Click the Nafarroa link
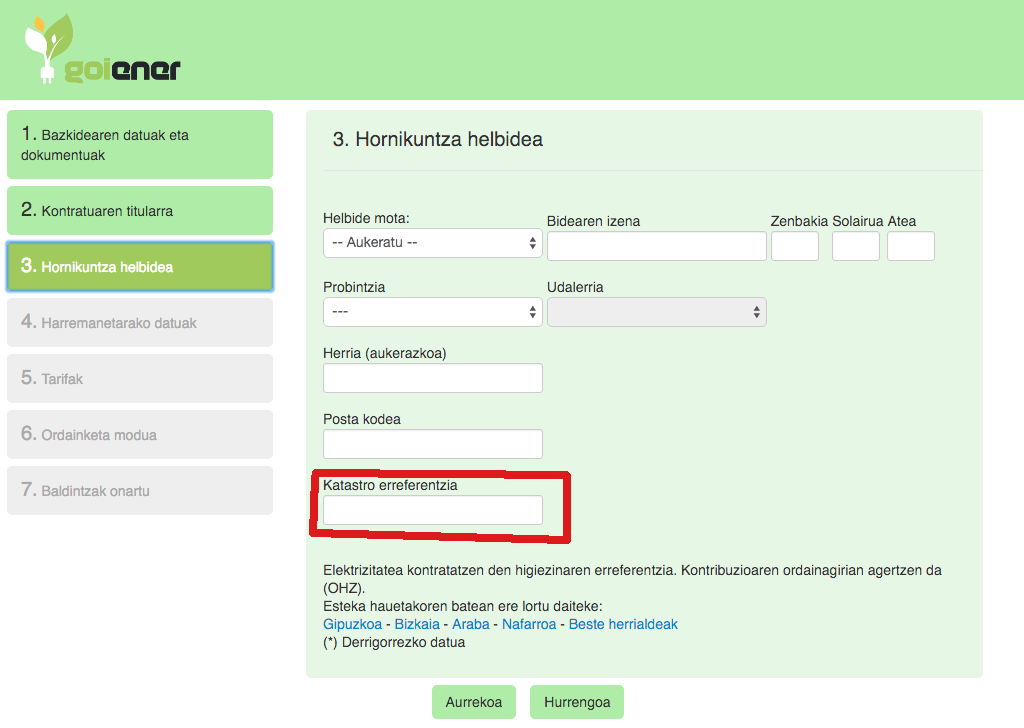This screenshot has width=1024, height=728. coord(529,624)
